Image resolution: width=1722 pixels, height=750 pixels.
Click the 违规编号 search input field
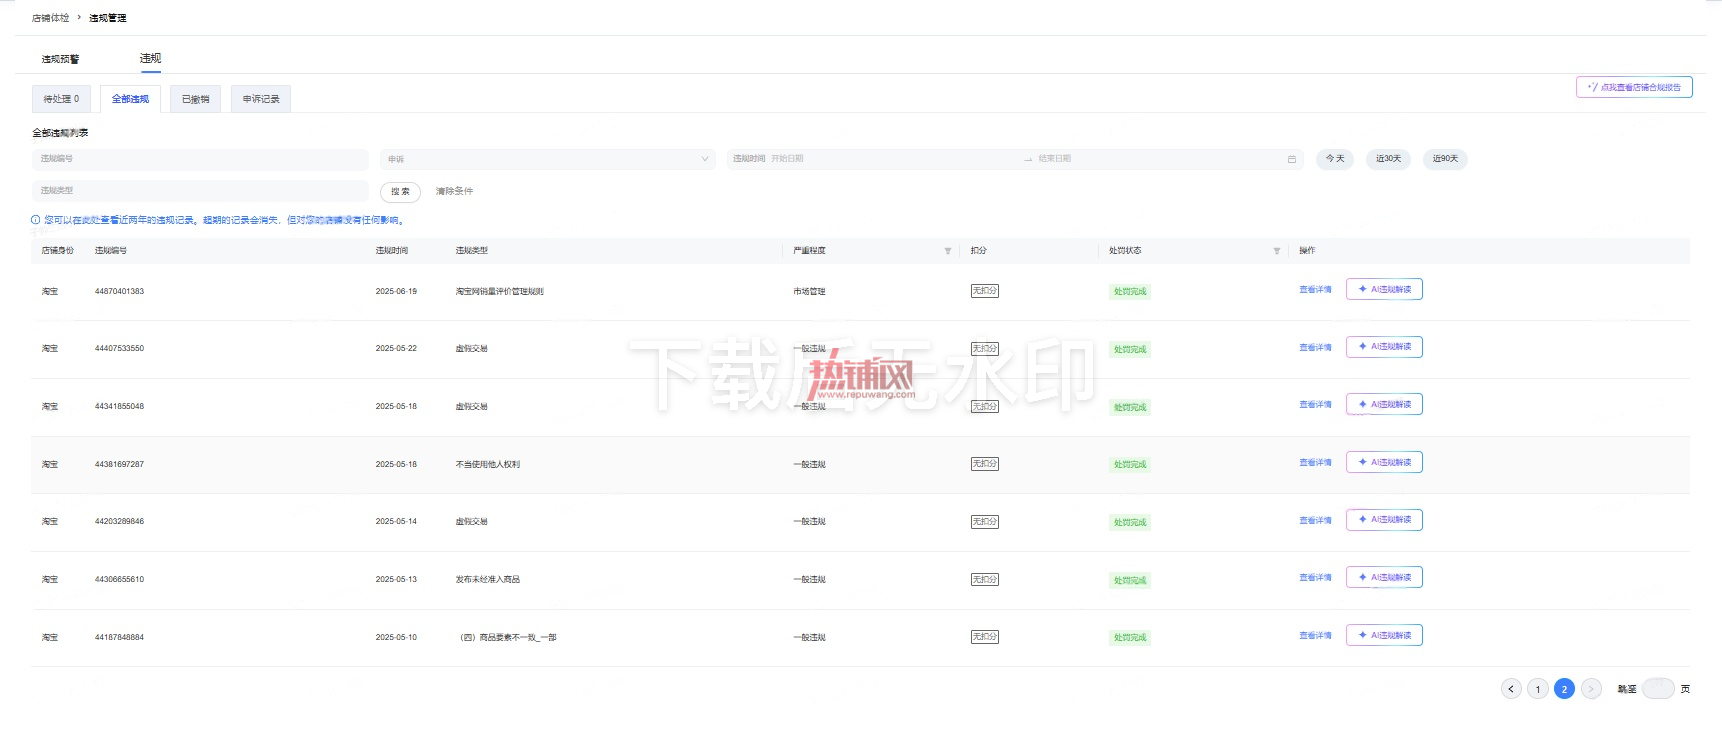tap(200, 159)
